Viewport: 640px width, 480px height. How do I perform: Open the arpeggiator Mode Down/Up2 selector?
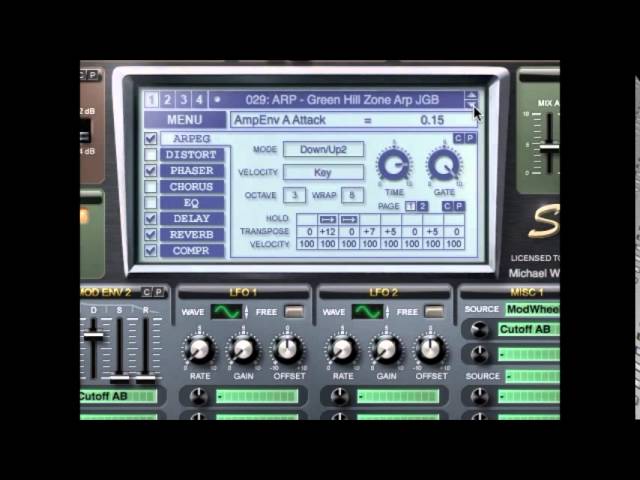[323, 150]
